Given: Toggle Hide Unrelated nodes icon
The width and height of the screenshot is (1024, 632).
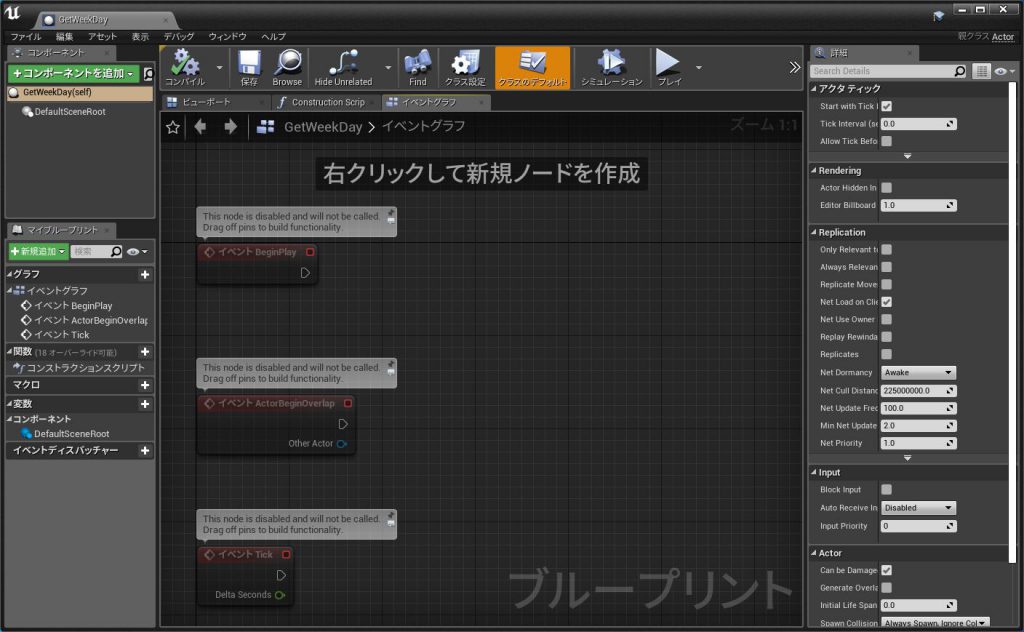Looking at the screenshot, I should (x=343, y=67).
